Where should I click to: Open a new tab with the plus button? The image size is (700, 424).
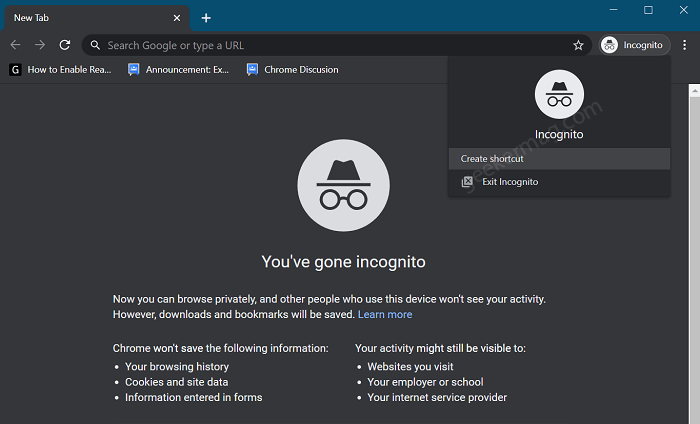[x=206, y=18]
